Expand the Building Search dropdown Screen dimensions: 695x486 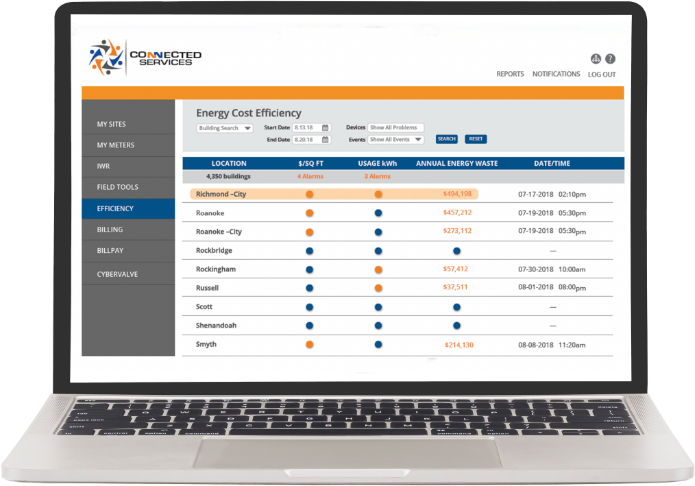(x=225, y=128)
